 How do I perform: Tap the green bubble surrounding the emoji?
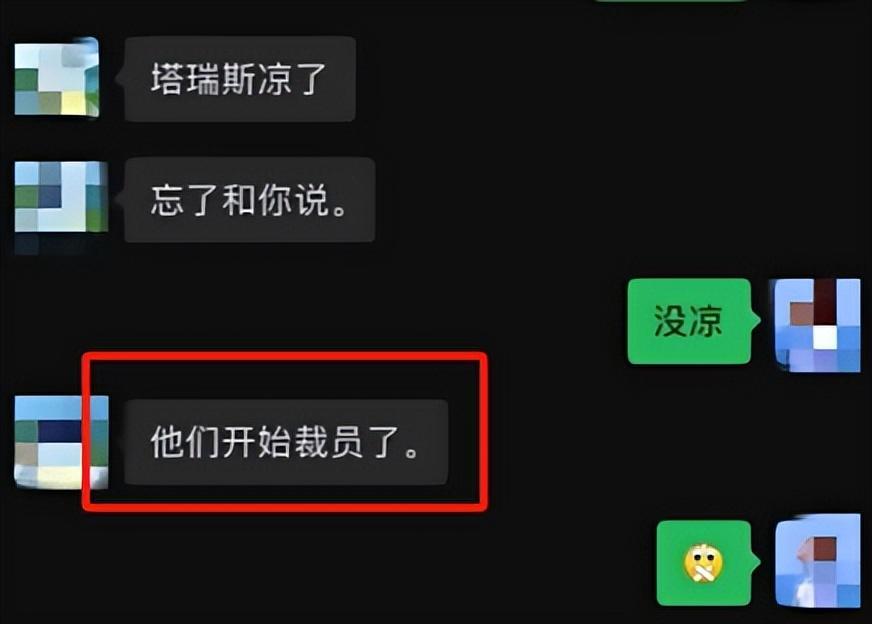coord(704,563)
